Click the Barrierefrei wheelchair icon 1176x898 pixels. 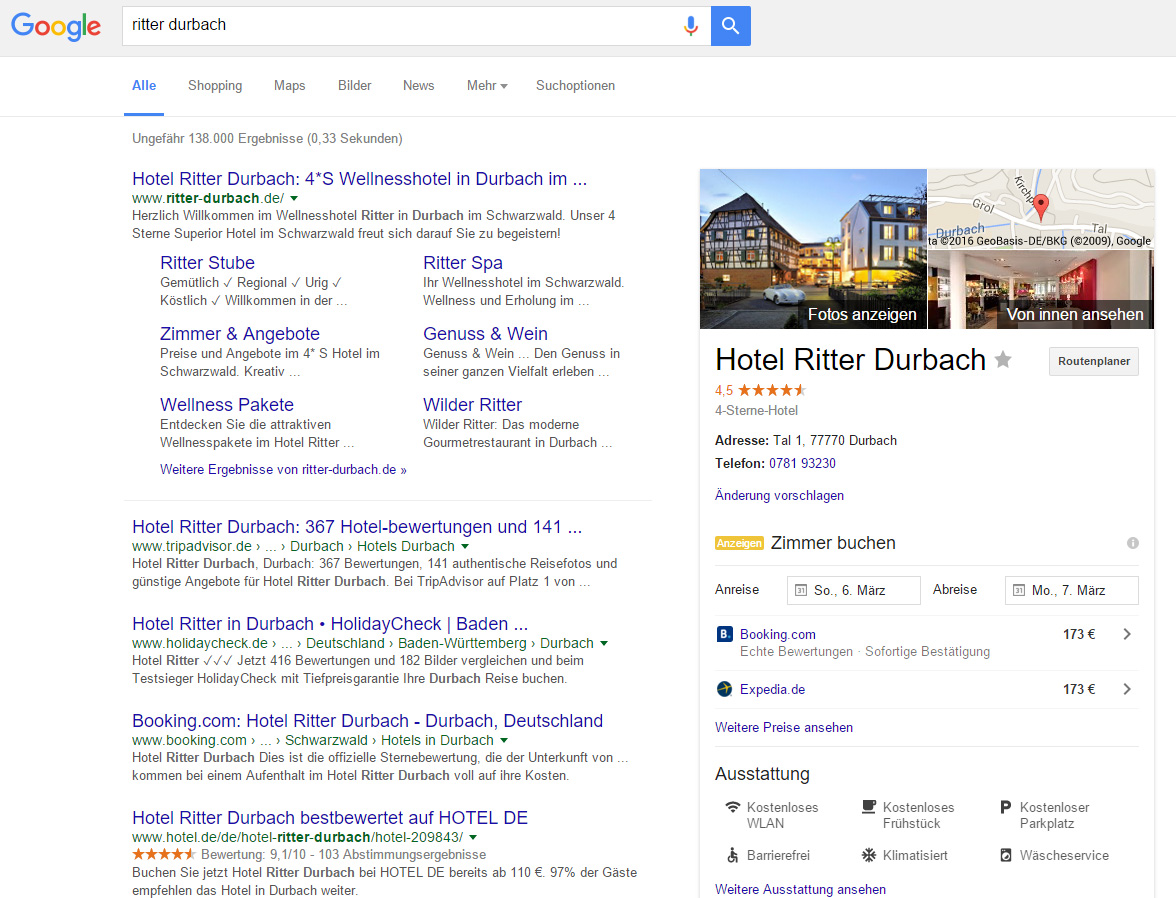[x=733, y=855]
